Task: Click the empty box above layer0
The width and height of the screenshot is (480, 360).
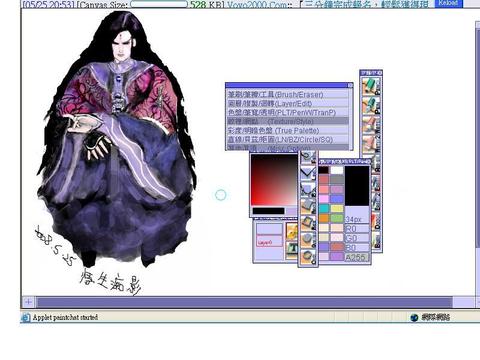Action: coord(269,229)
